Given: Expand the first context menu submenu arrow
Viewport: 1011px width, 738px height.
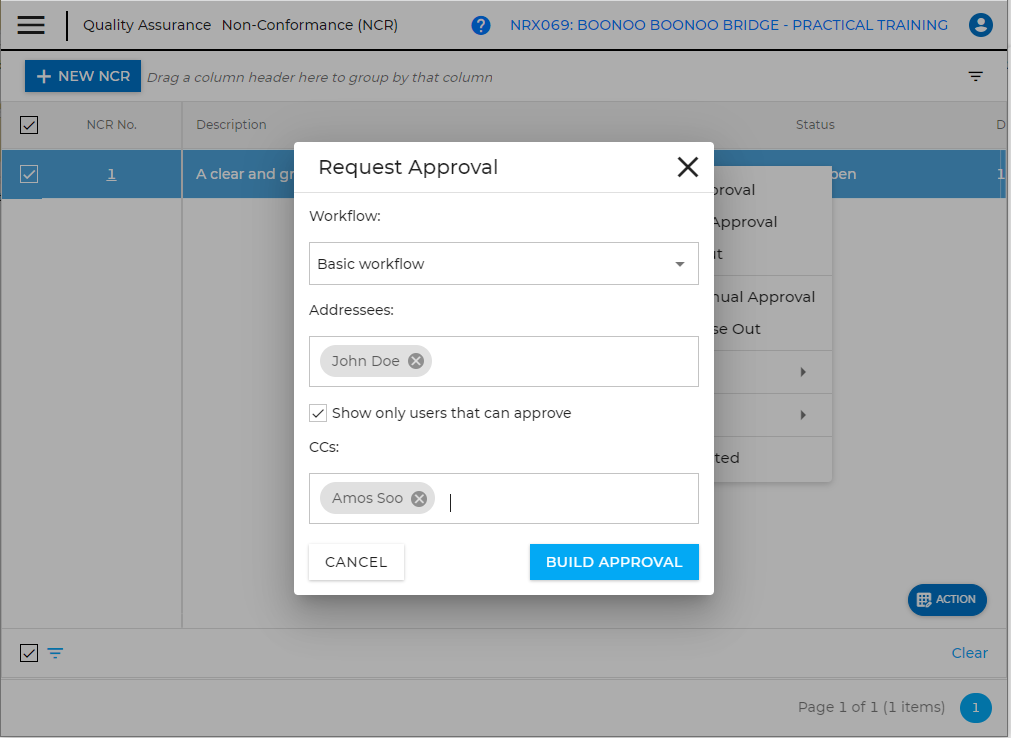Looking at the screenshot, I should (x=802, y=372).
